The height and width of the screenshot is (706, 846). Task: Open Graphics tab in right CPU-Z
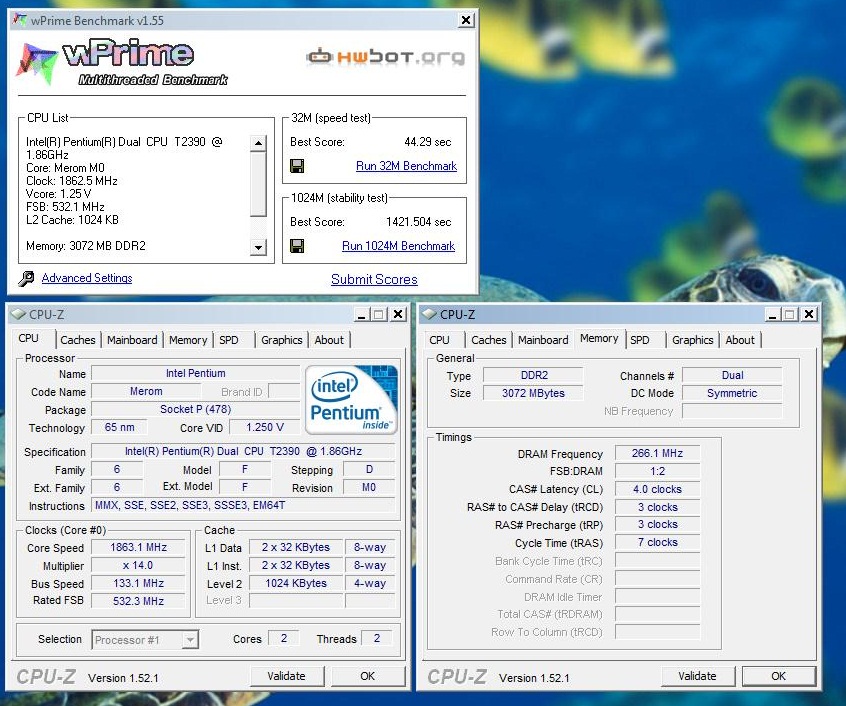point(693,340)
